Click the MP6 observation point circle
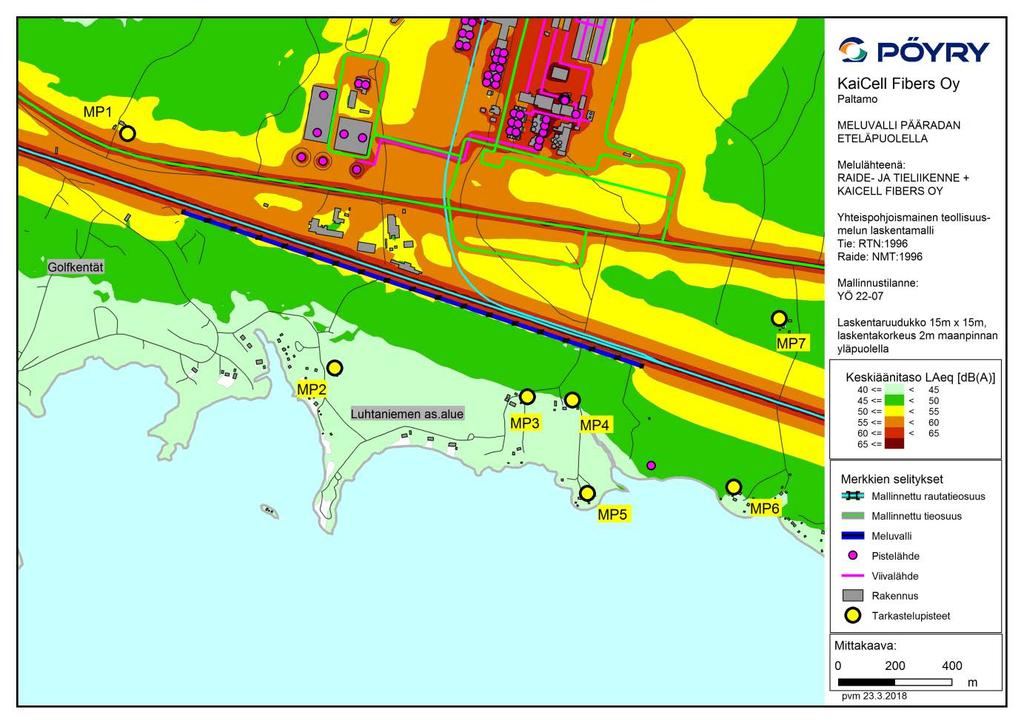This screenshot has height=724, width=1024. pyautogui.click(x=733, y=487)
